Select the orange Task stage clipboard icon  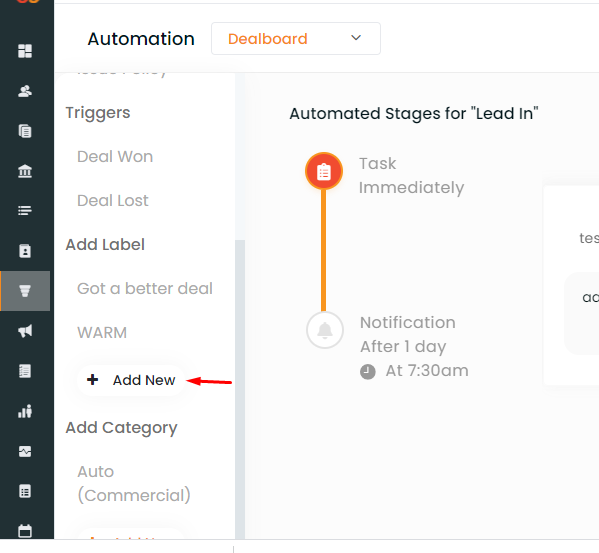[x=324, y=171]
